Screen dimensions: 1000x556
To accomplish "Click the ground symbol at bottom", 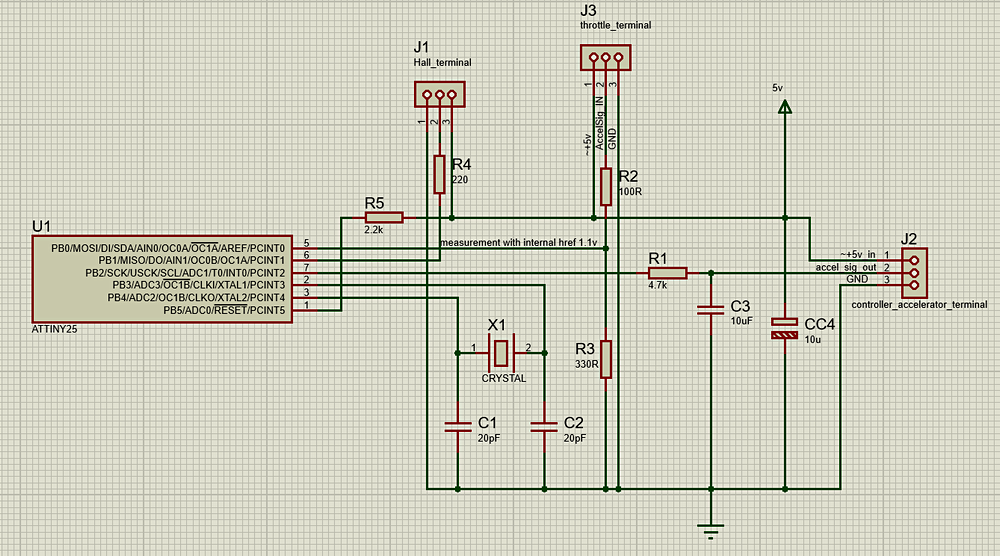I will pos(710,528).
